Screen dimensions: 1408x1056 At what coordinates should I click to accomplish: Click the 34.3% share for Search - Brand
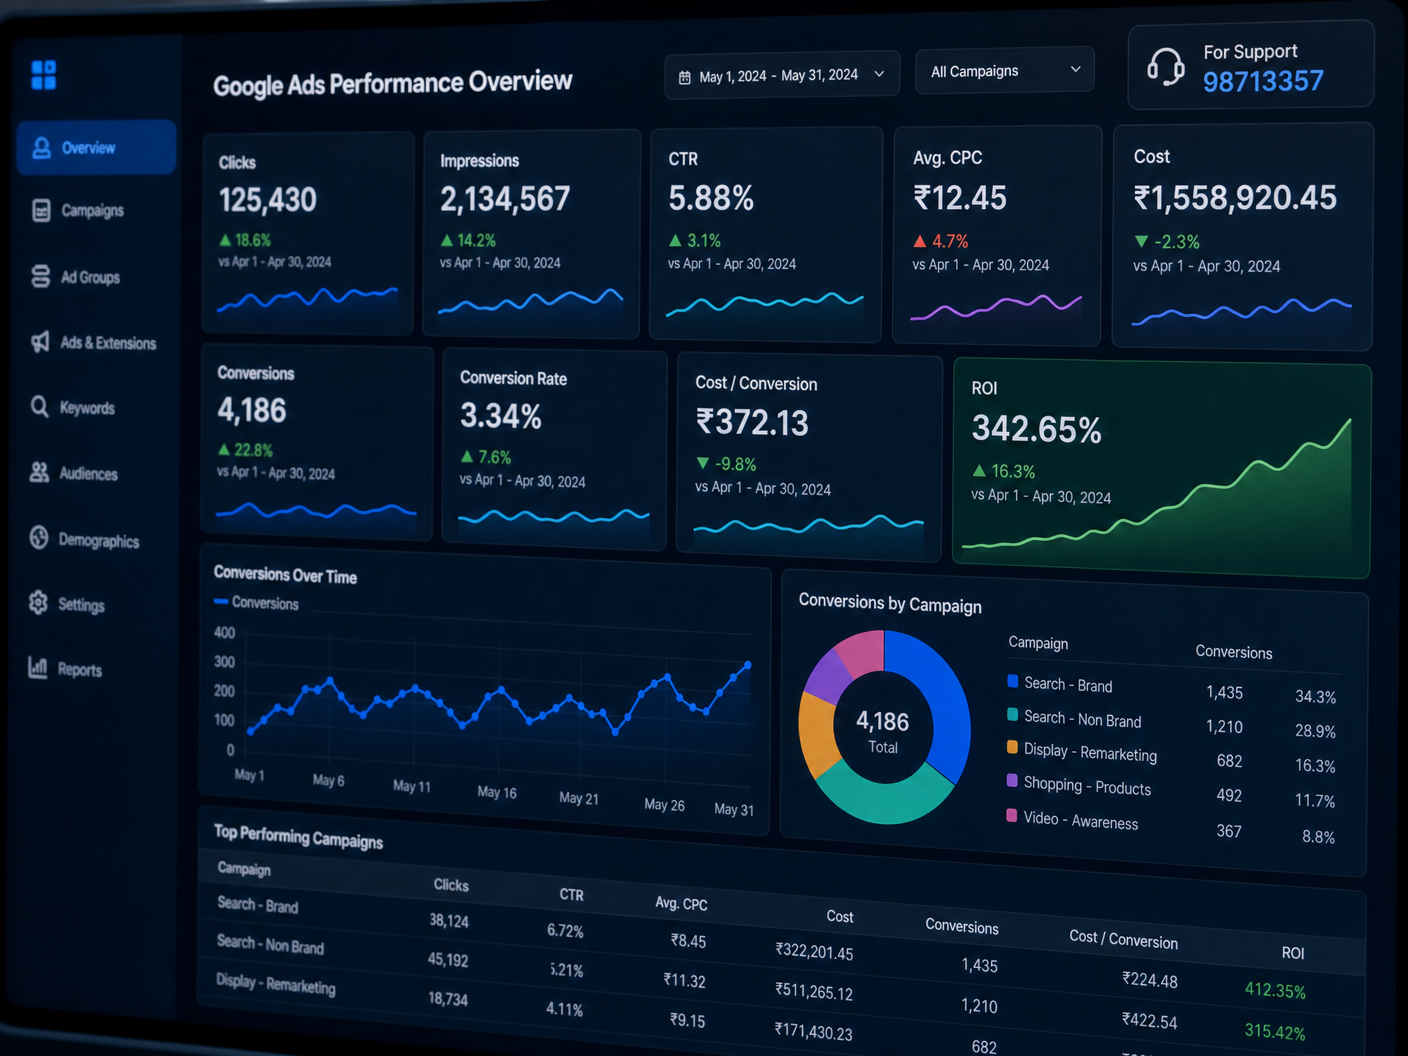click(x=1315, y=696)
